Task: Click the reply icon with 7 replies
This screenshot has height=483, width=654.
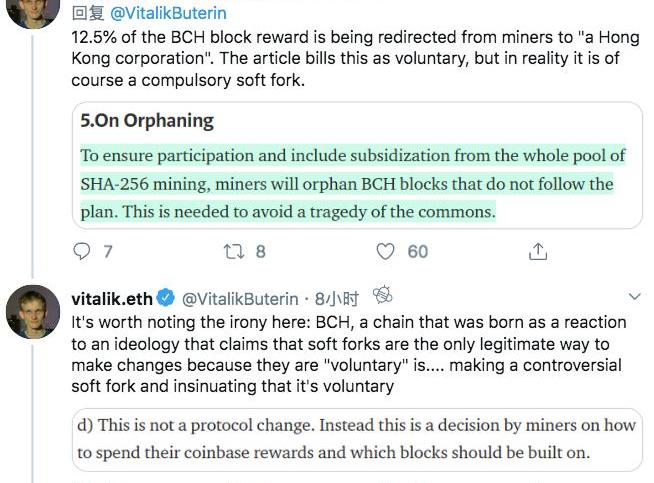Action: pos(82,251)
